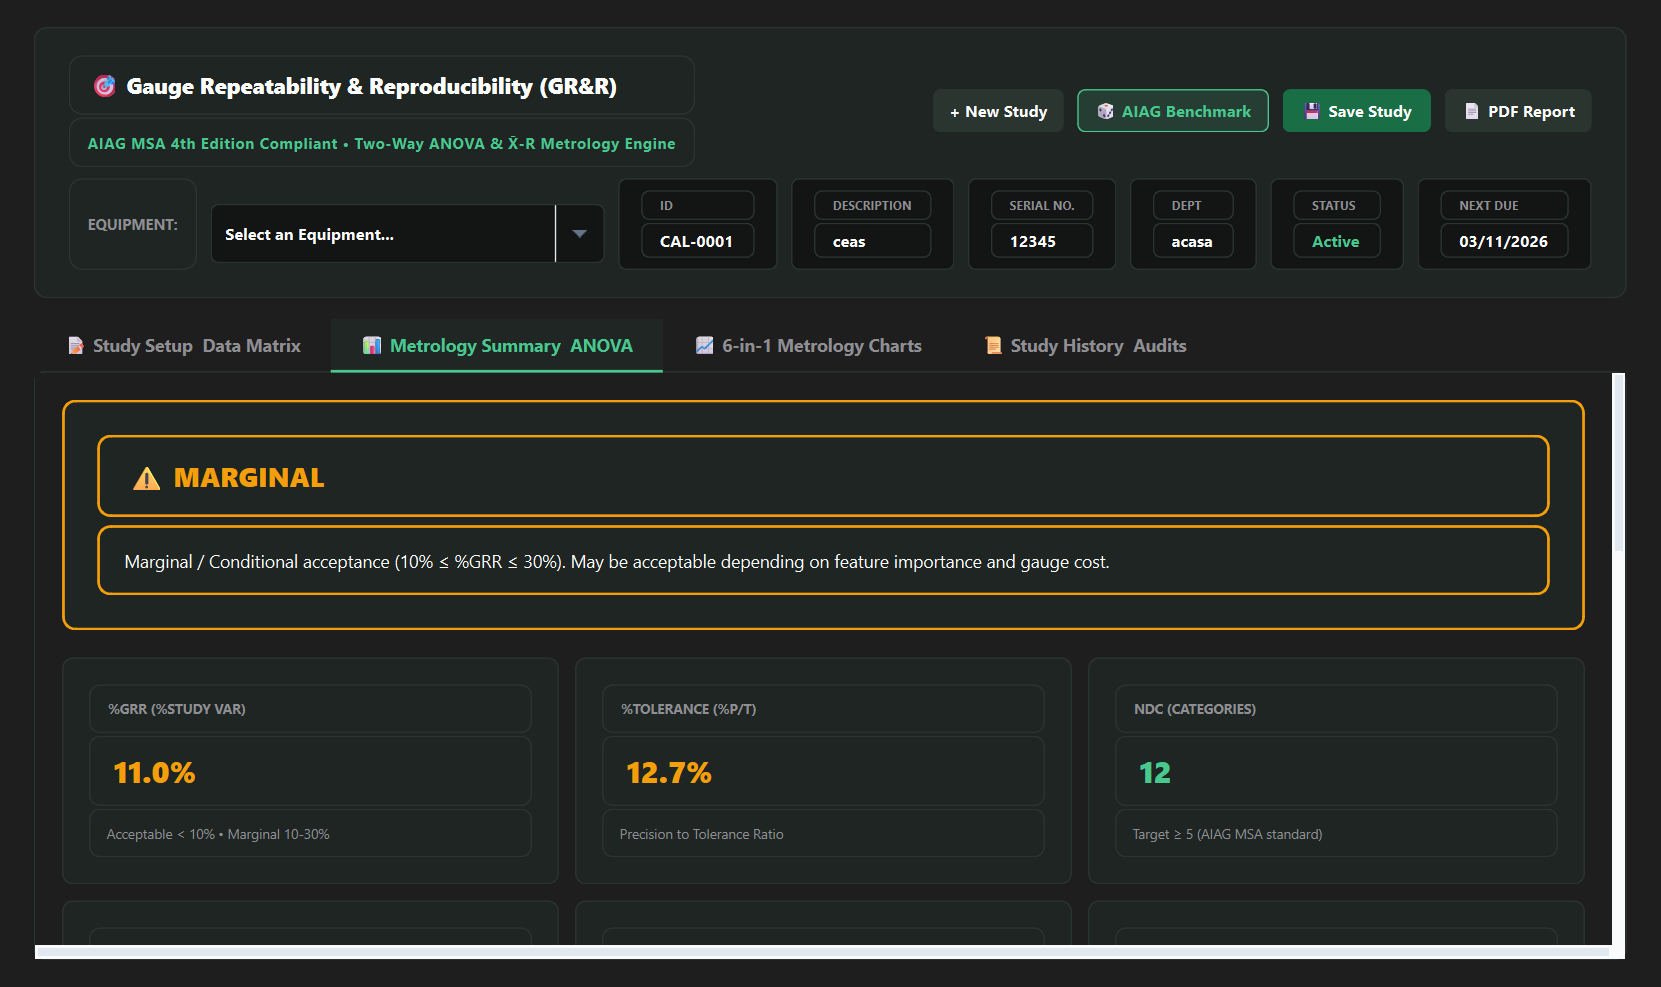Click the department value acasa

point(1193,241)
